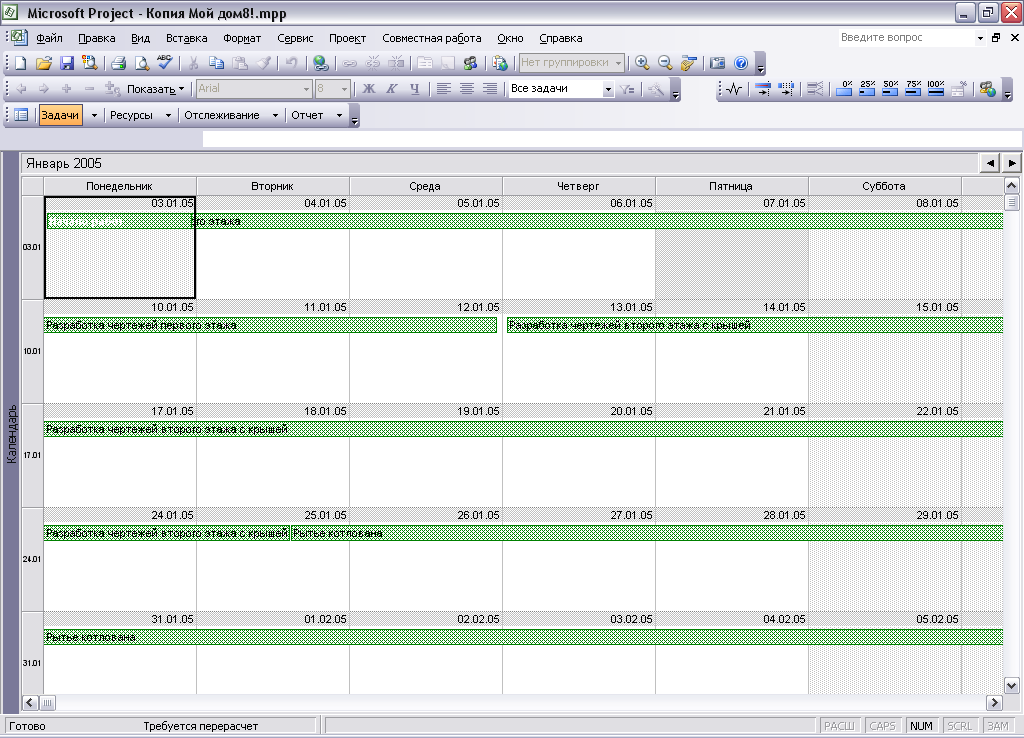This screenshot has width=1024, height=738.
Task: Open the Arial font dropdown
Action: 306,89
